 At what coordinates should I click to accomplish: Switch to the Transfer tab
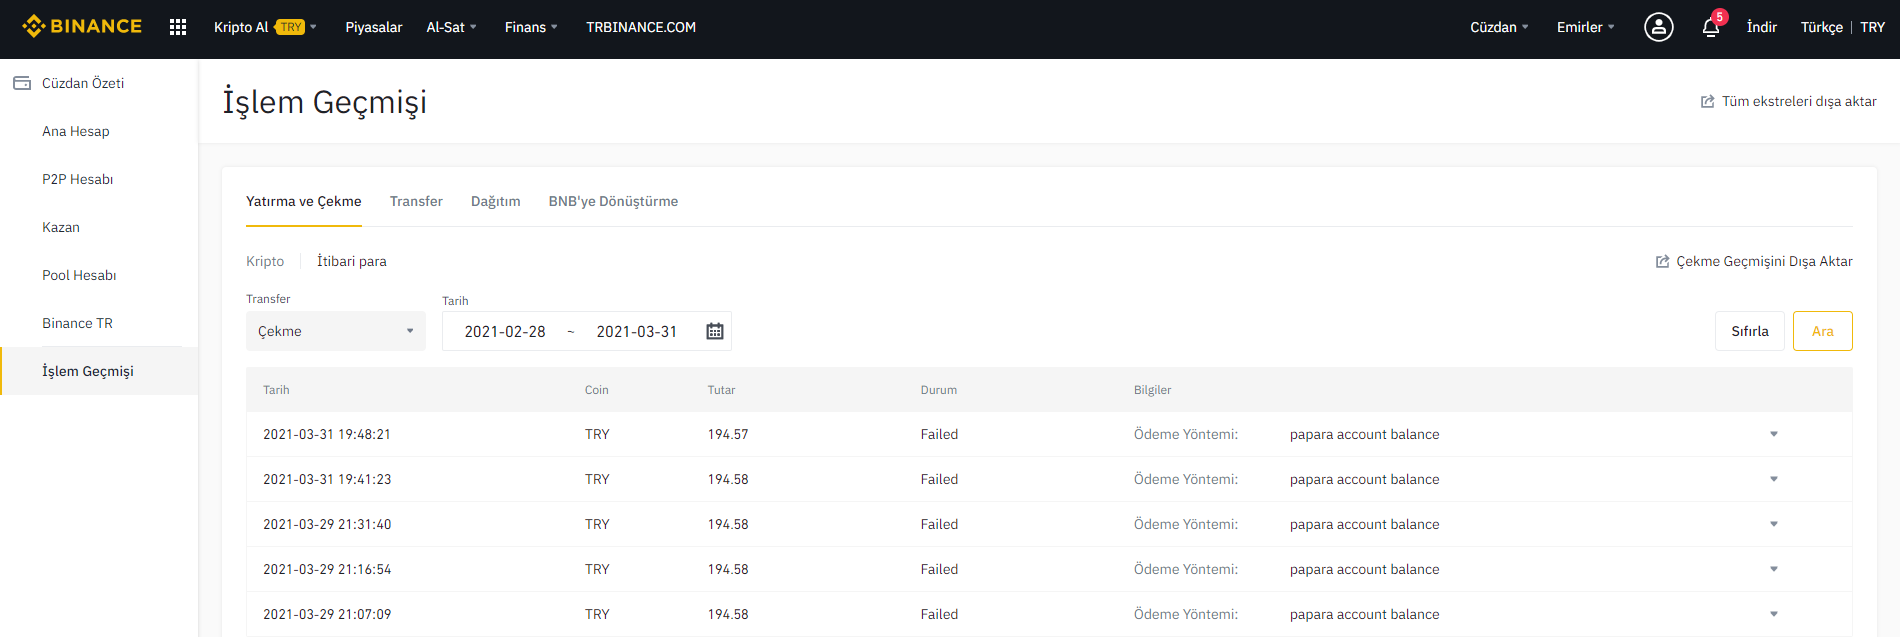(x=416, y=201)
